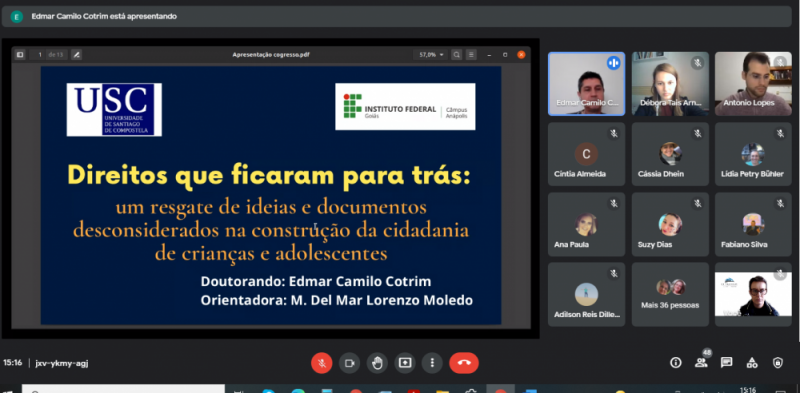
Task: Click 'Orientadora: M. Del Mar Lorenzo Moledo' text
Action: (x=337, y=300)
